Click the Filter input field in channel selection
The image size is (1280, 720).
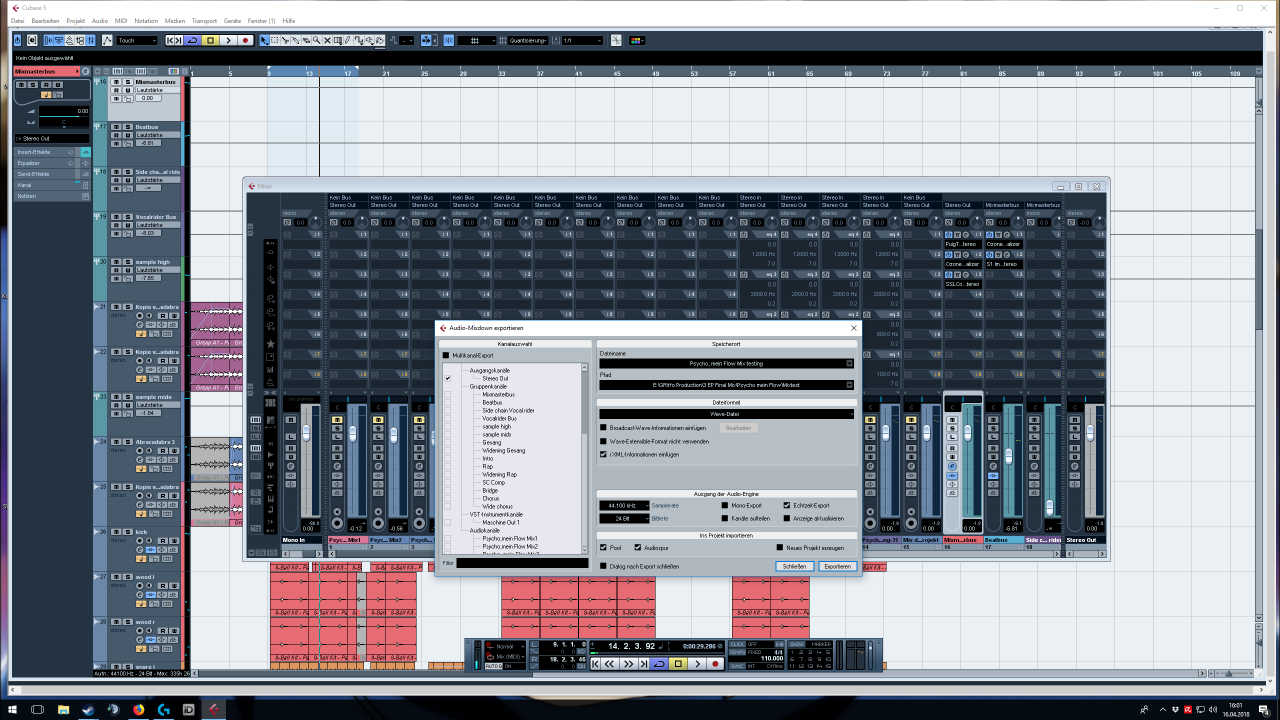522,563
